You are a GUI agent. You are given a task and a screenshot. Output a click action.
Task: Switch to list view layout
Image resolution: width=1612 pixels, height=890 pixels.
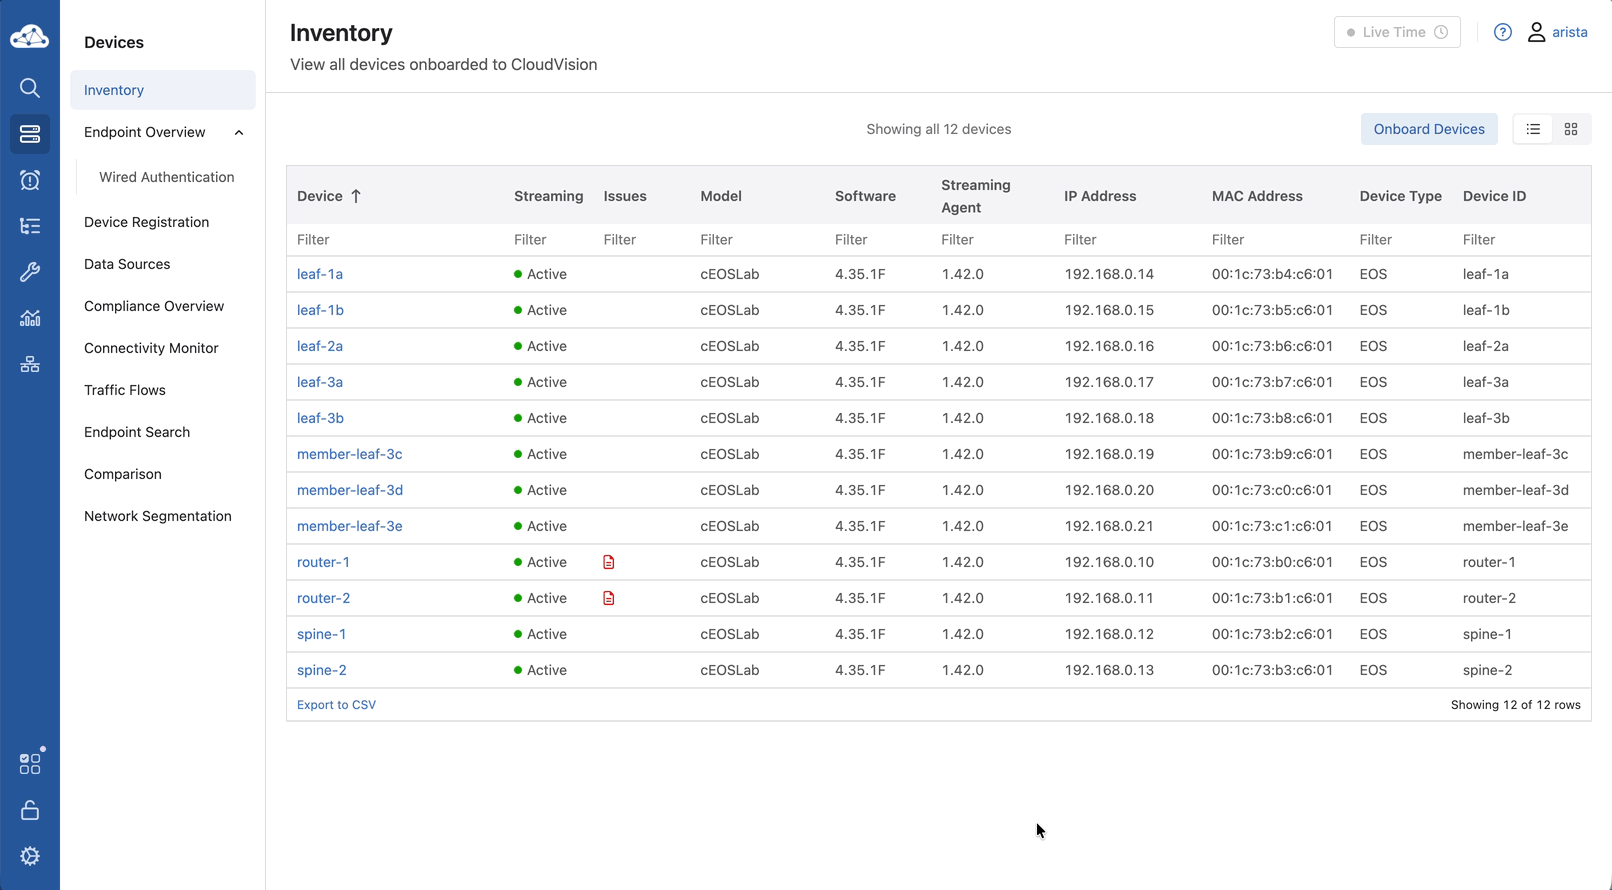tap(1533, 129)
